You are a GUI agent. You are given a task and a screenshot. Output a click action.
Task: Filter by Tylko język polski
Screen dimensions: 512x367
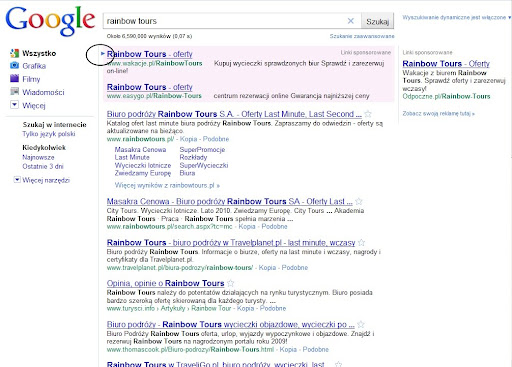coord(49,134)
